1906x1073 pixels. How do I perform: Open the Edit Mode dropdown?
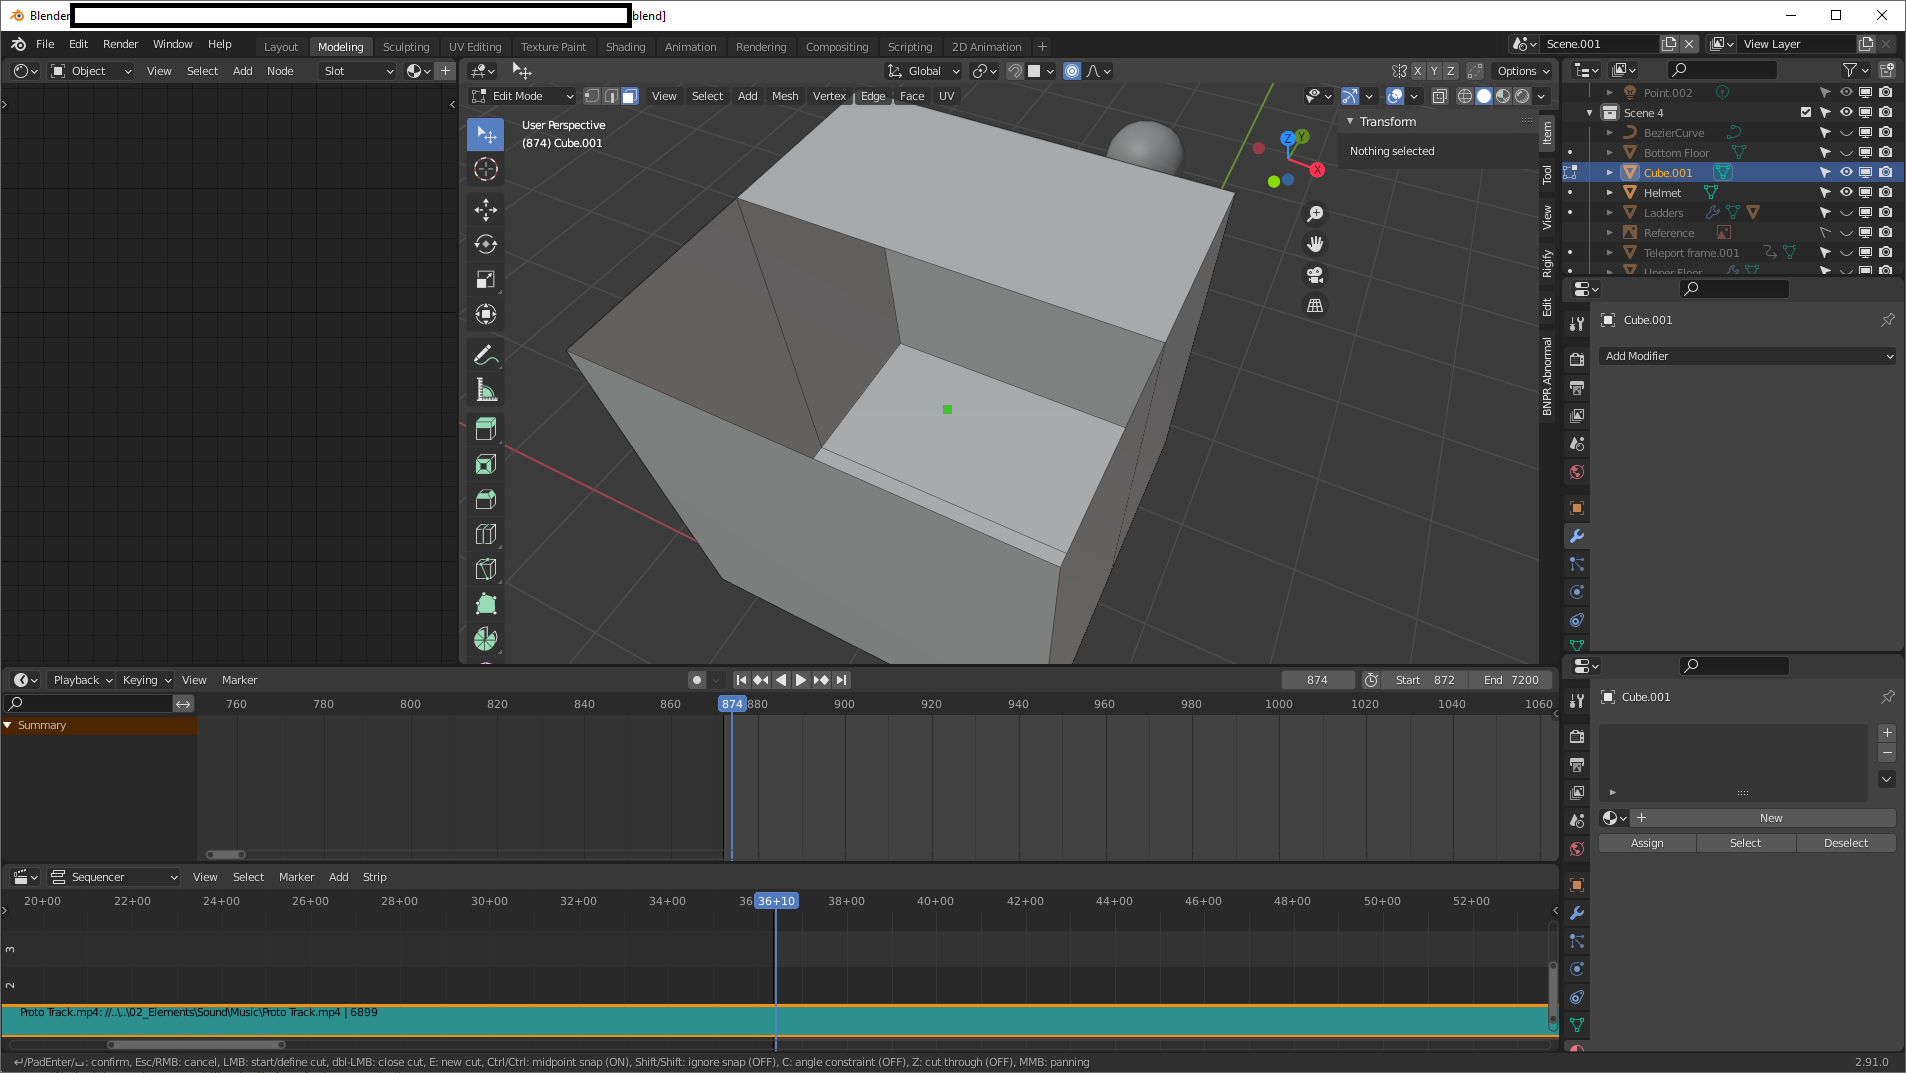(522, 96)
